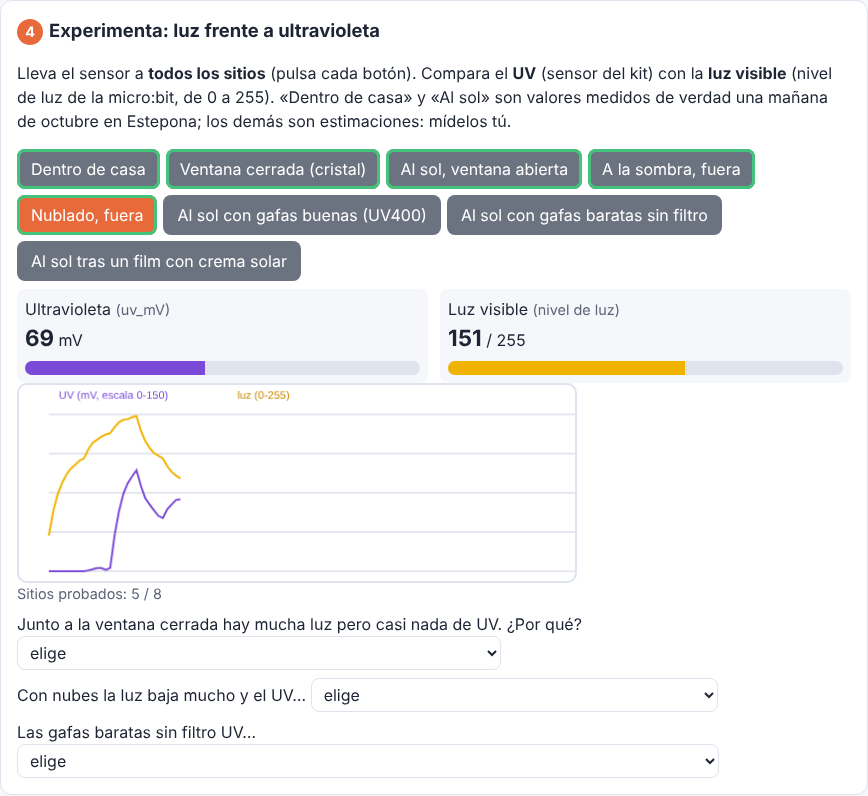Select 'Al sol, ventana abierta' button
The width and height of the screenshot is (868, 796).
click(484, 169)
